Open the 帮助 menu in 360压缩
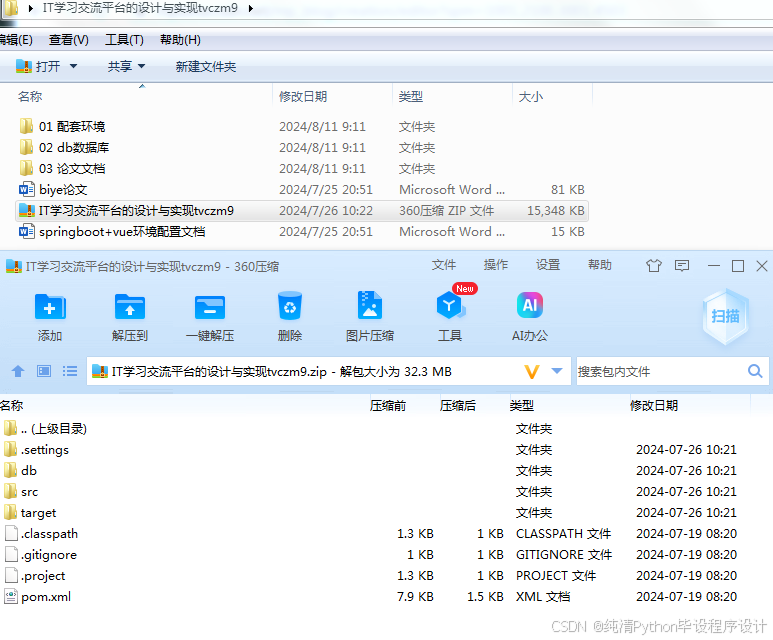Screen dimensions: 773x640 coord(600,265)
